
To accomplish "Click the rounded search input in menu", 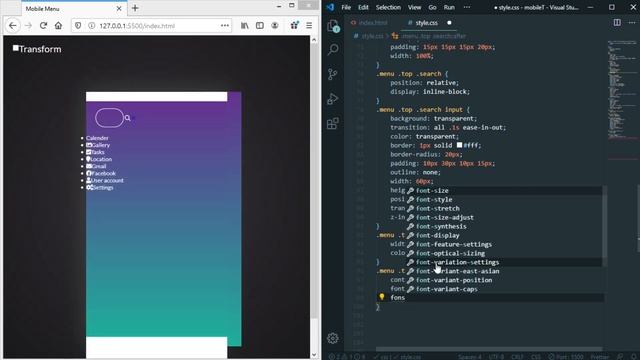I will (109, 118).
